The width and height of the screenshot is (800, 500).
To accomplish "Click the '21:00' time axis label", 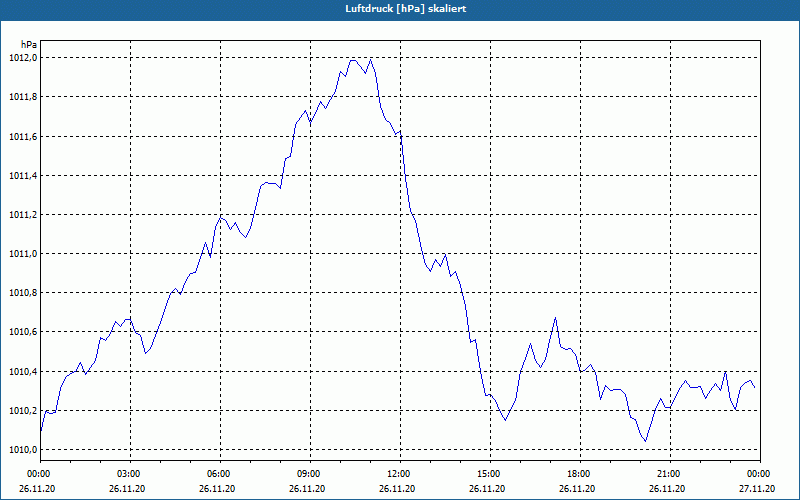I will (669, 474).
